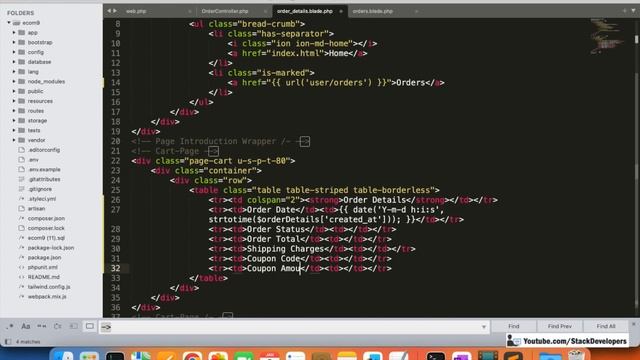Toggle regular expression search mode
The image size is (640, 360).
[x=10, y=326]
